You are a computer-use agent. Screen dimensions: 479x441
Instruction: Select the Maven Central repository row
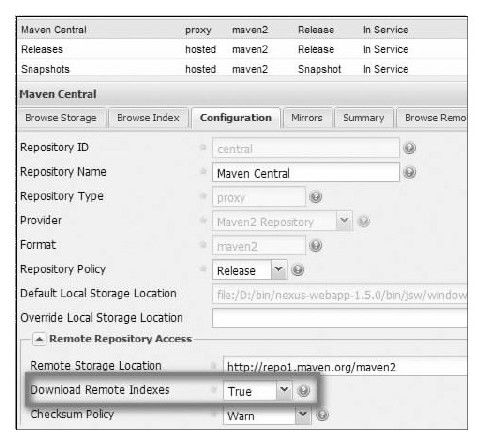[x=242, y=30]
